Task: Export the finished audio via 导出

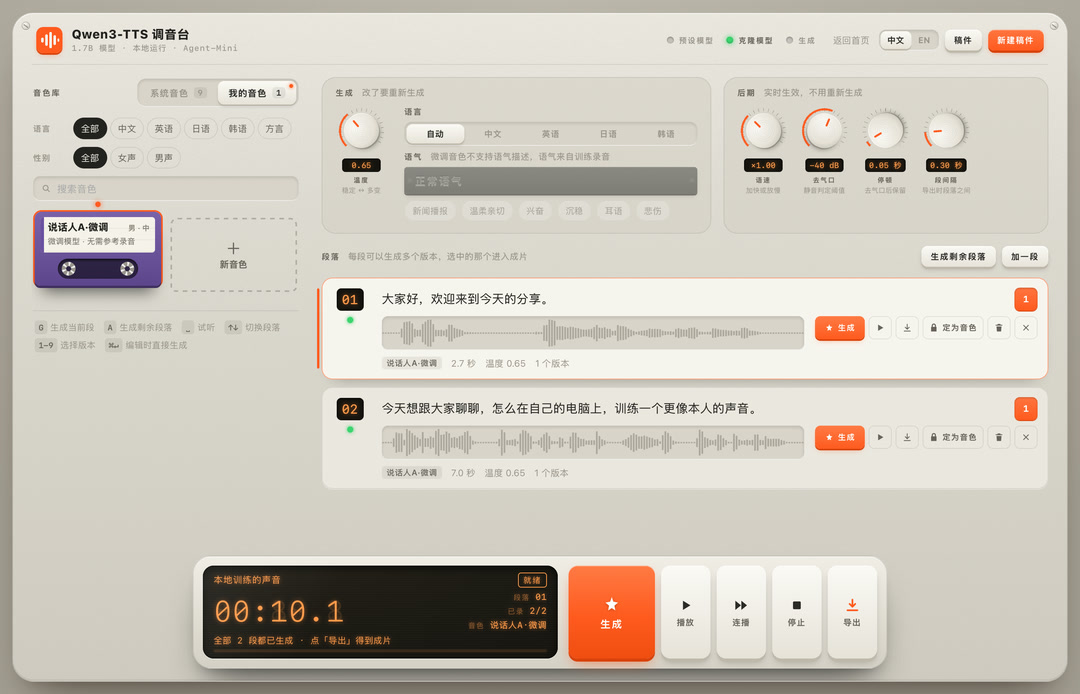Action: point(852,612)
